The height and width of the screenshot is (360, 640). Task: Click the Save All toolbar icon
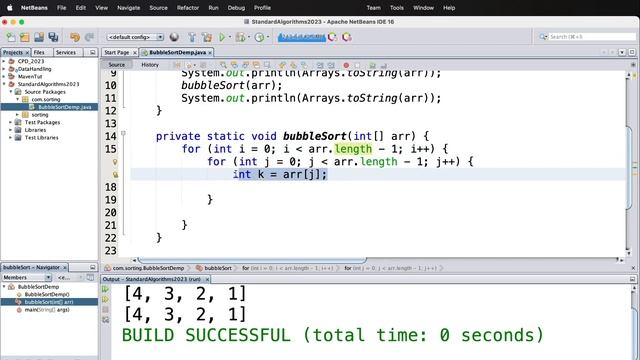[x=53, y=37]
